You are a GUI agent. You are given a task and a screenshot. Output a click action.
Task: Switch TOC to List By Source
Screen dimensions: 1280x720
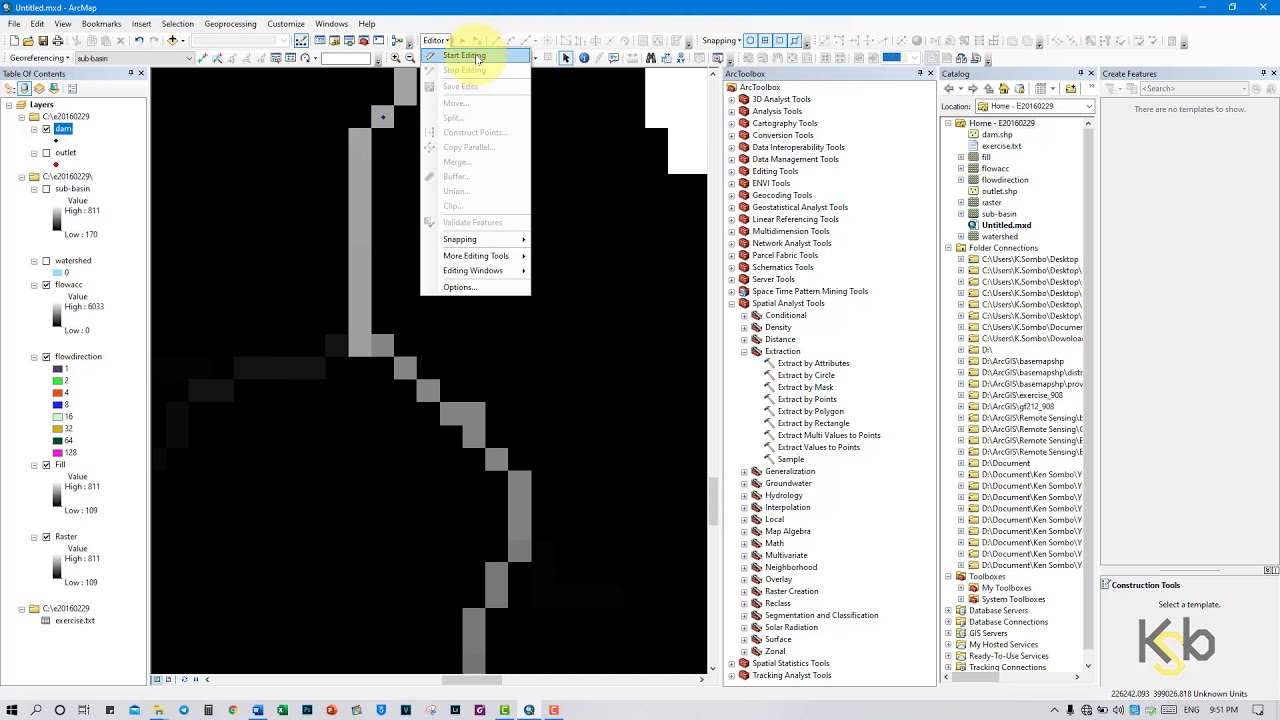[25, 89]
